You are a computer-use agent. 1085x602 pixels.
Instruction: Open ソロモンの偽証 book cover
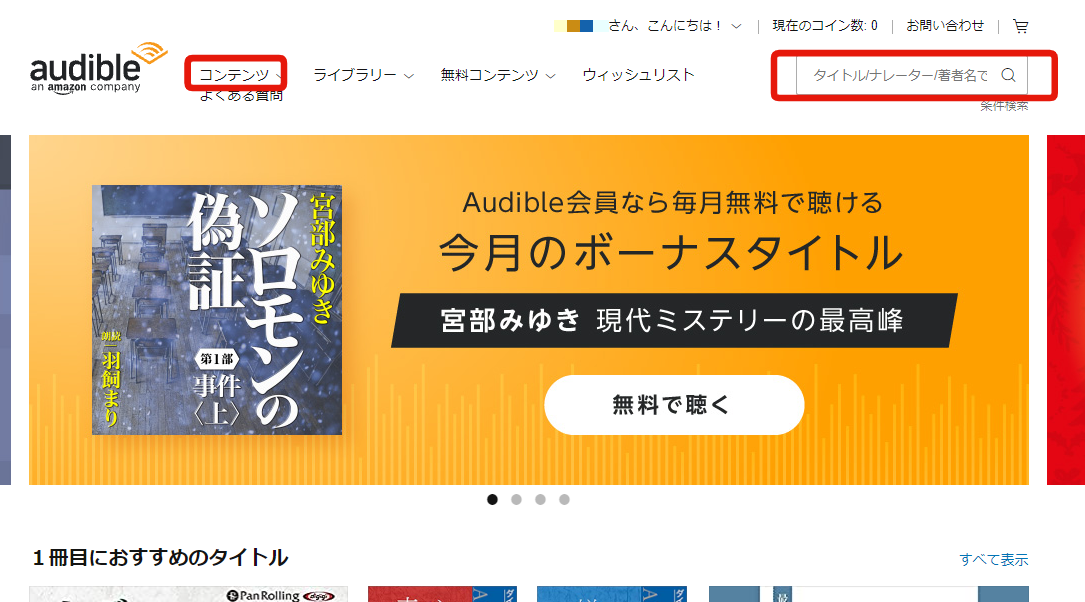tap(217, 310)
